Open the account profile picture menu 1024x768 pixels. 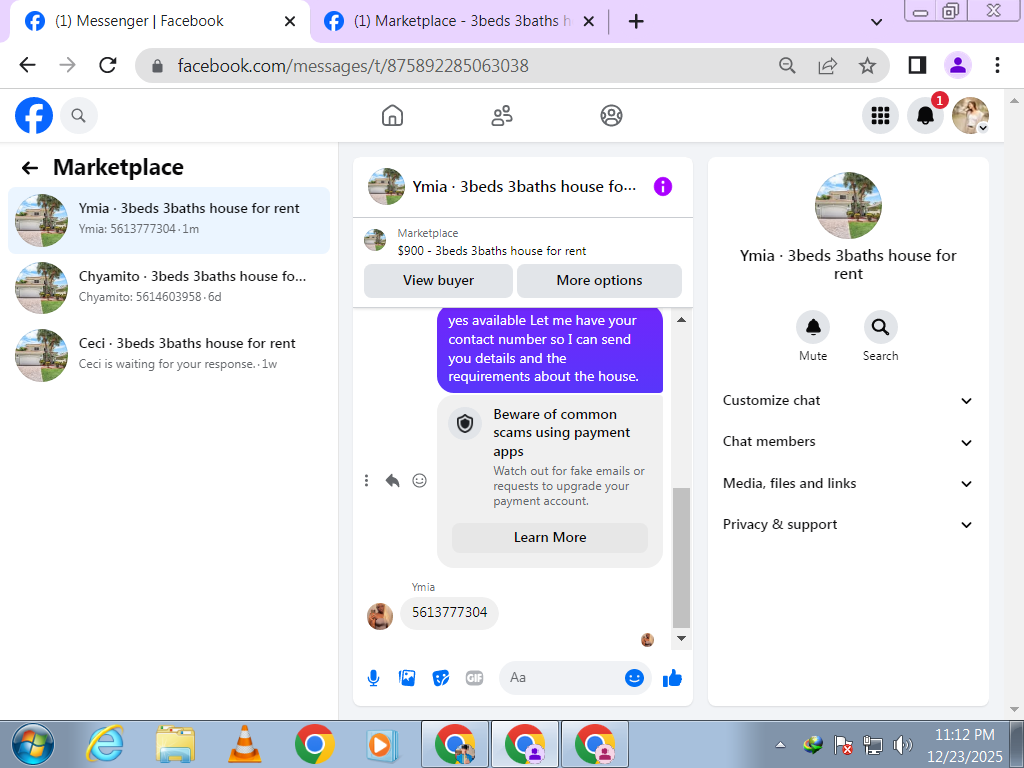click(x=970, y=116)
